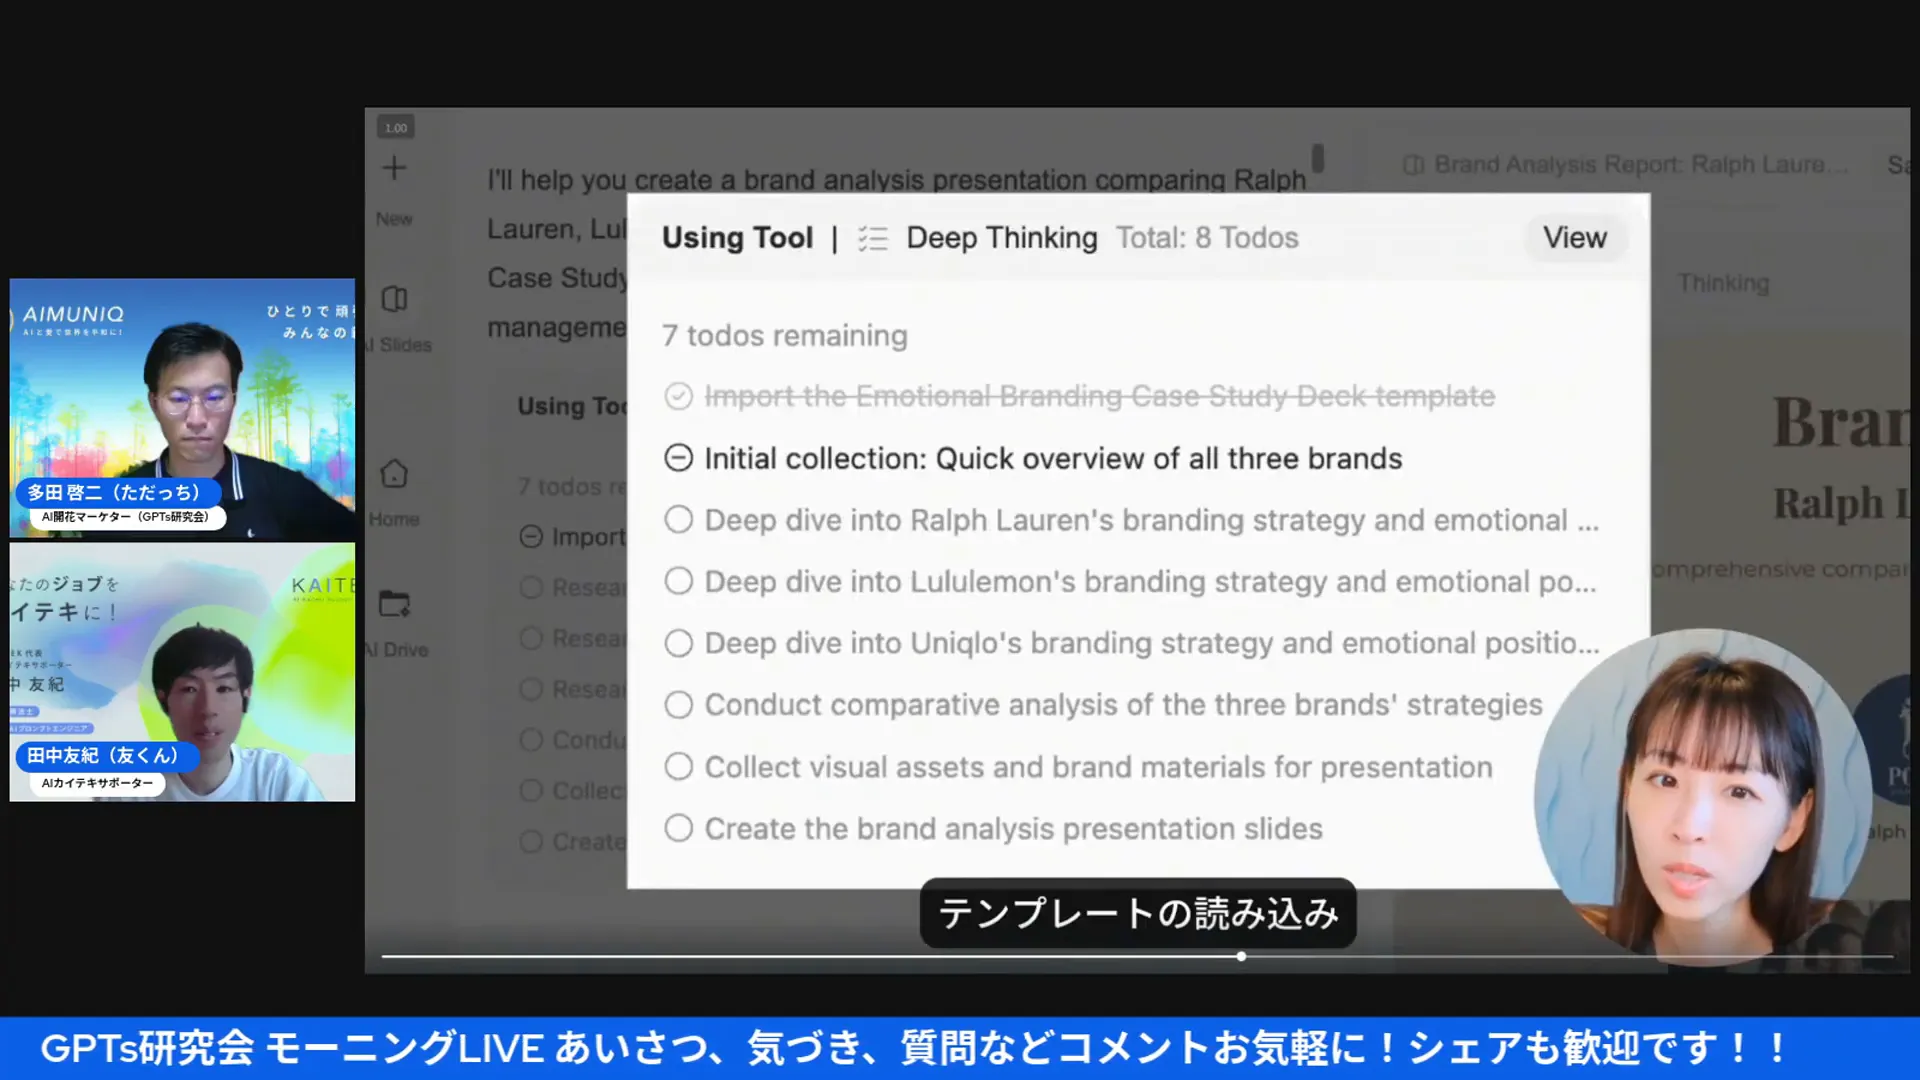
Task: Click the chat vertical scrollbar handle
Action: click(x=1318, y=158)
